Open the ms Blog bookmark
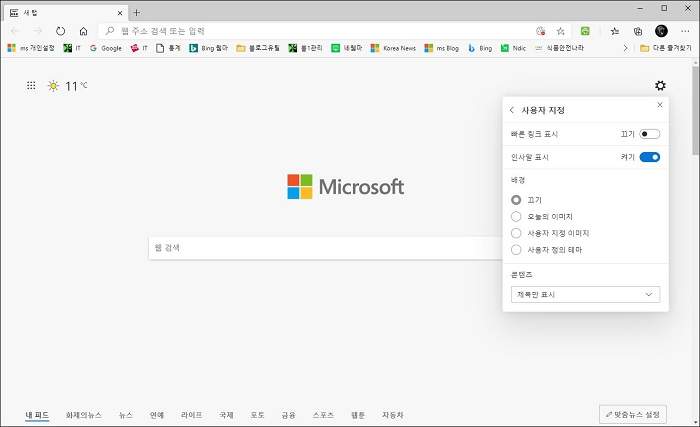Viewport: 700px width, 427px height. point(442,48)
